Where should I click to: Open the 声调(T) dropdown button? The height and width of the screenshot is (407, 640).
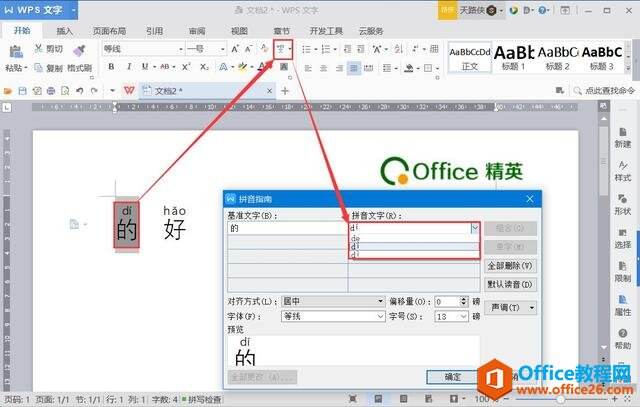[x=510, y=307]
